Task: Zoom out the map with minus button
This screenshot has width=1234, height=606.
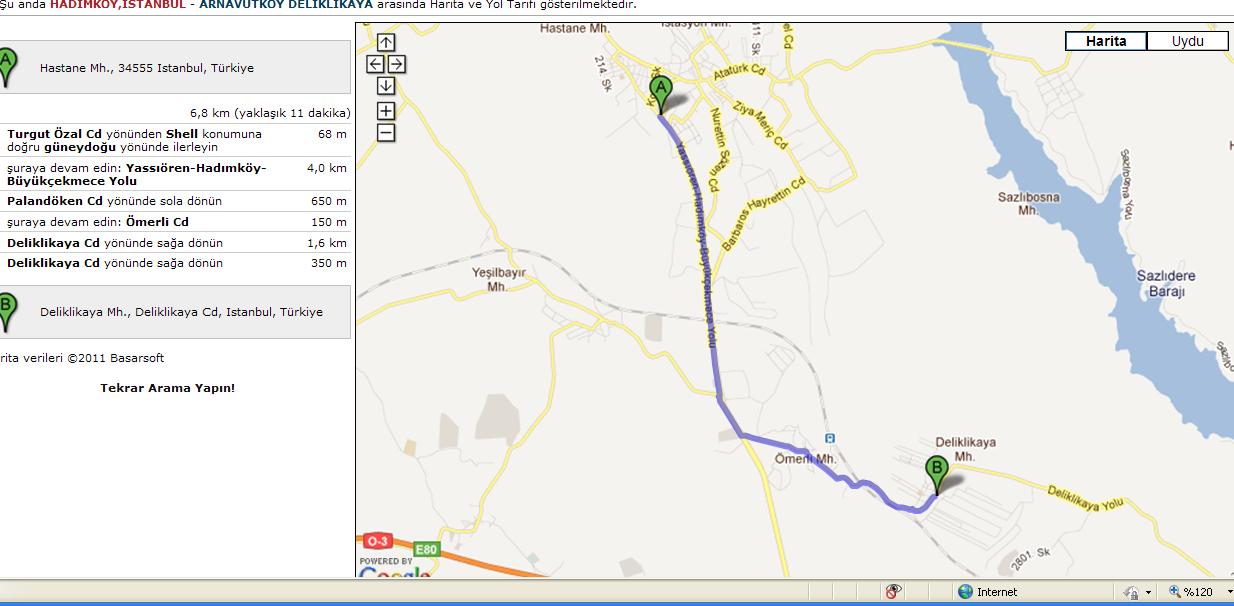Action: point(386,133)
